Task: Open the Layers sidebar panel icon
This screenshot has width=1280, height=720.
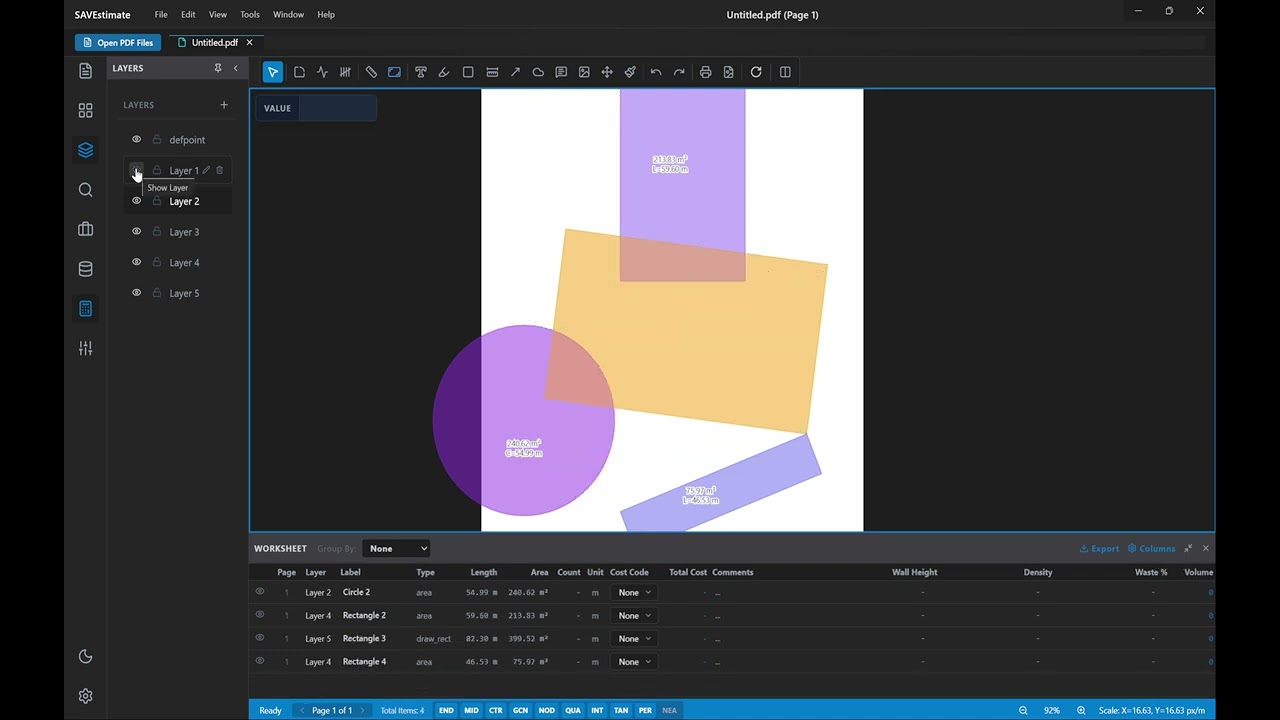Action: point(85,150)
